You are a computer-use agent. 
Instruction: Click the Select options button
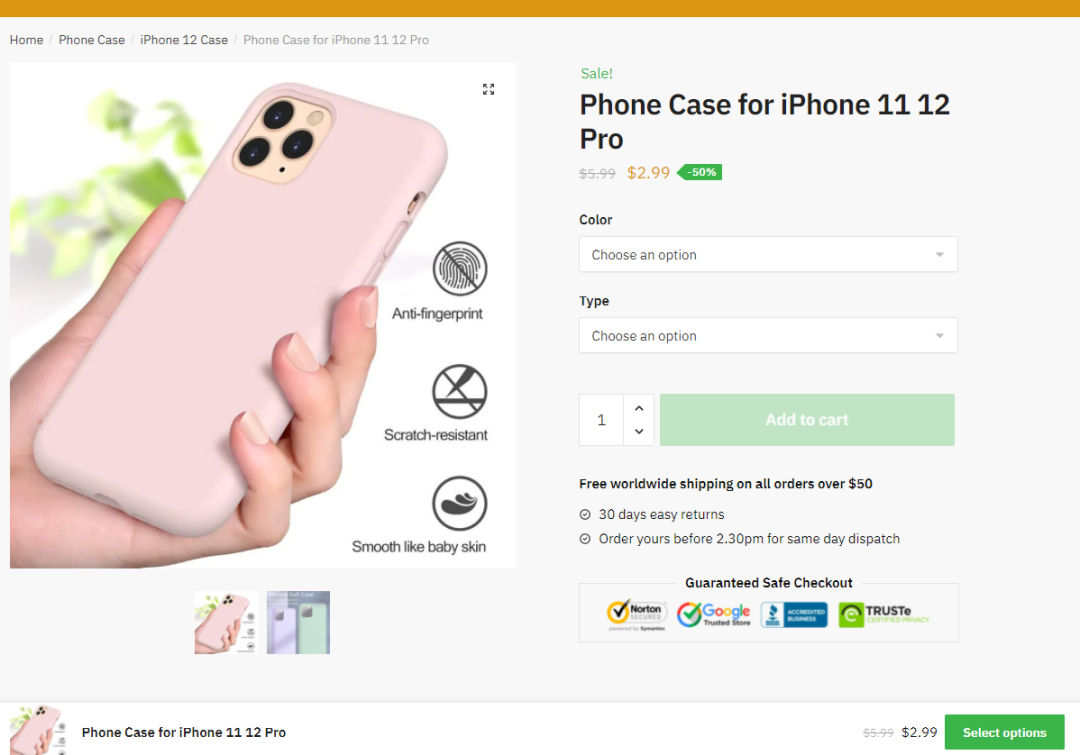pos(1004,733)
